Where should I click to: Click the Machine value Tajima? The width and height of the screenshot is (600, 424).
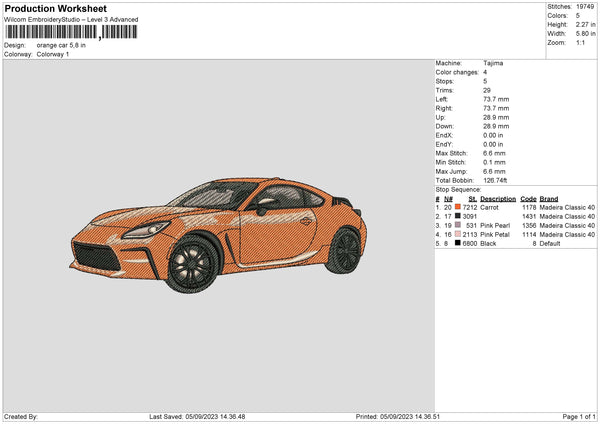(x=493, y=63)
